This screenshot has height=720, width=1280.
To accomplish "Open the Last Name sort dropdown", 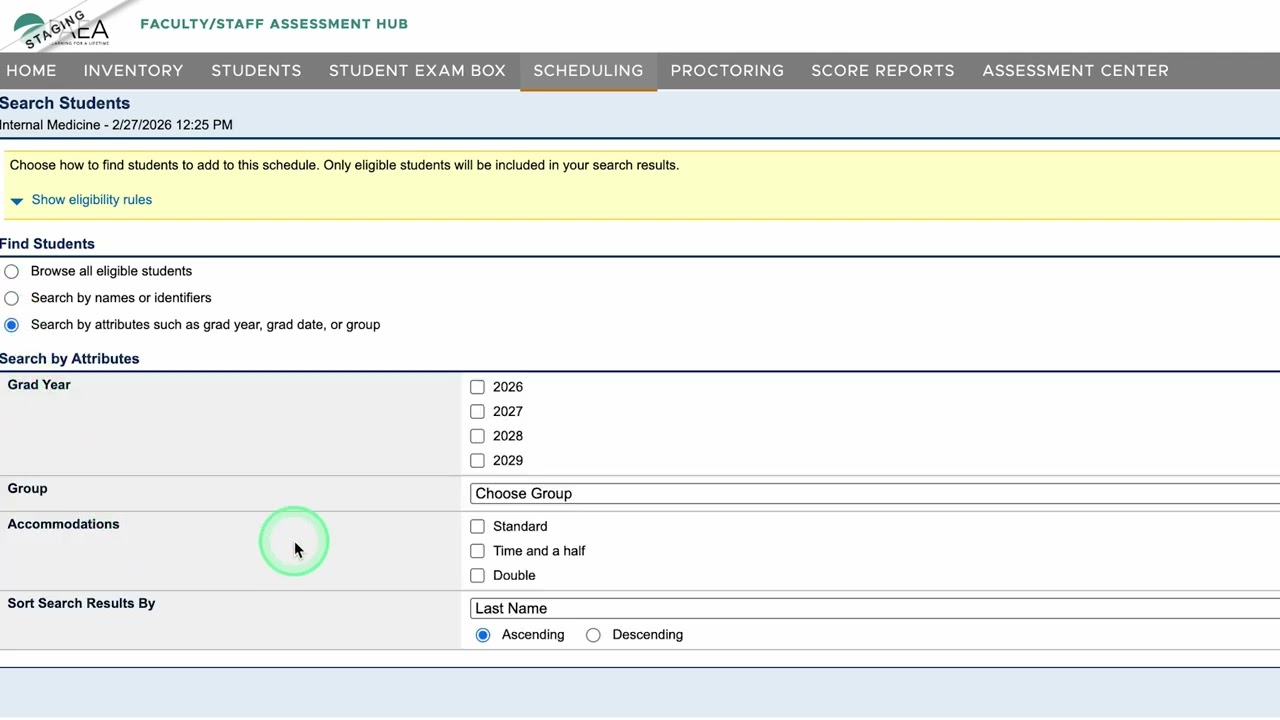I will click(x=875, y=608).
